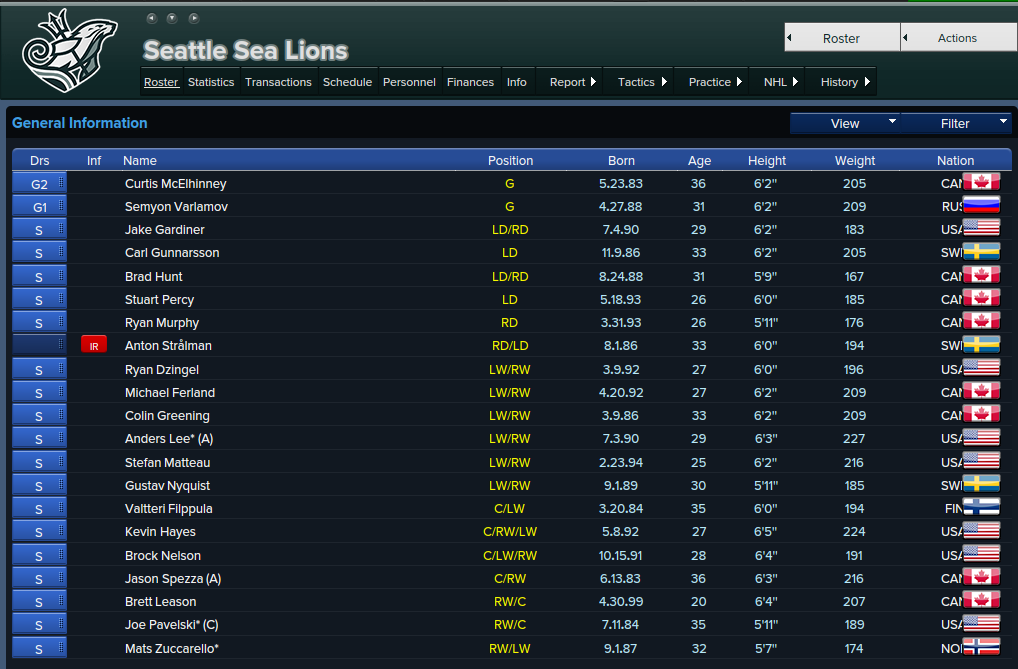Sort roster by Drs column header
The height and width of the screenshot is (669, 1018).
[x=40, y=160]
